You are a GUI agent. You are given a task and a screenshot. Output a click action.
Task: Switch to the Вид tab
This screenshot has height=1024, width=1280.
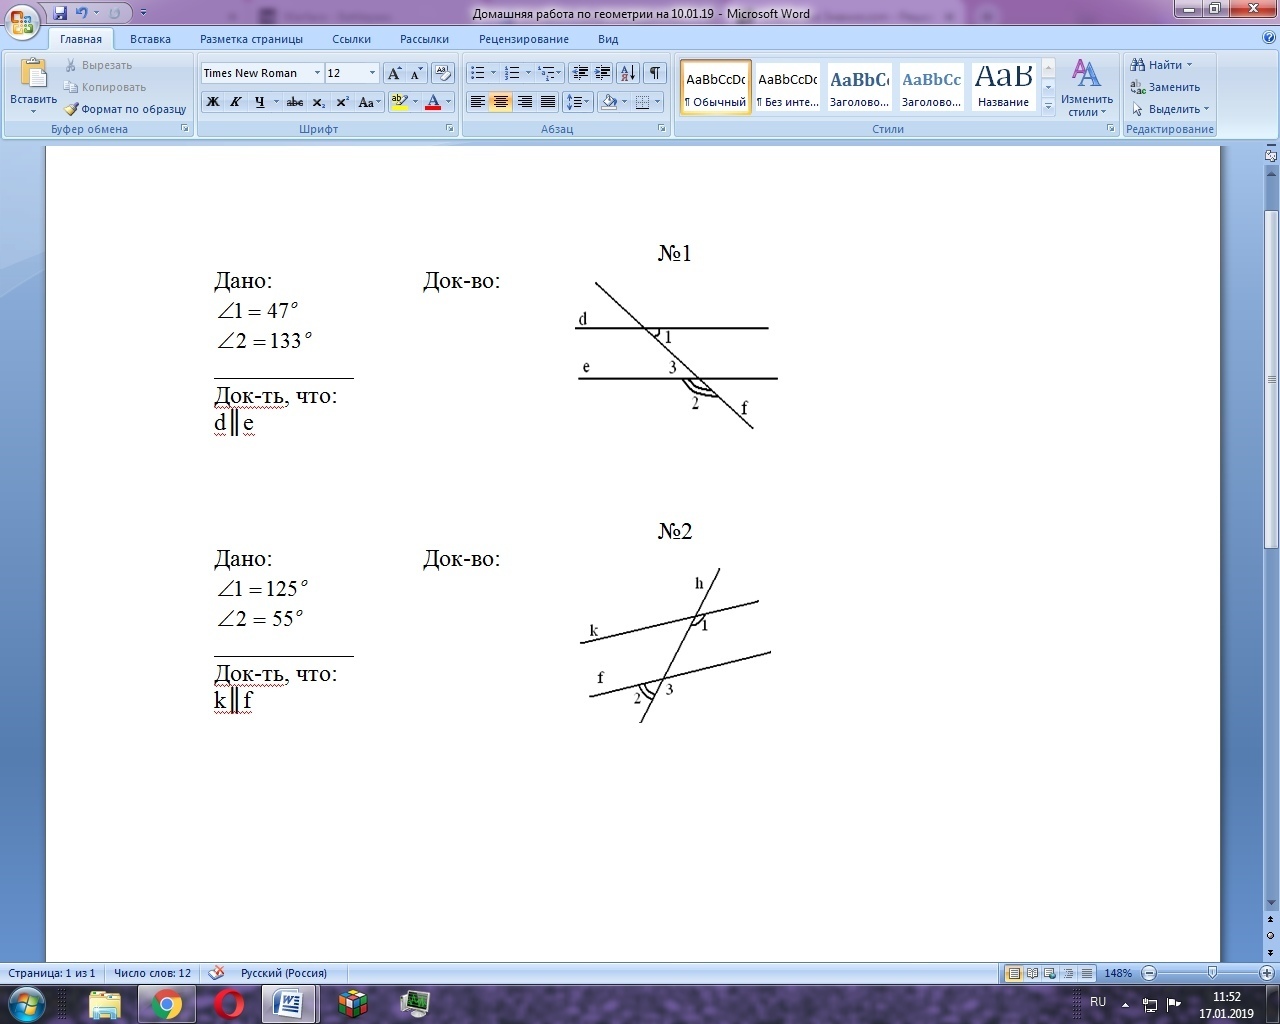[608, 39]
